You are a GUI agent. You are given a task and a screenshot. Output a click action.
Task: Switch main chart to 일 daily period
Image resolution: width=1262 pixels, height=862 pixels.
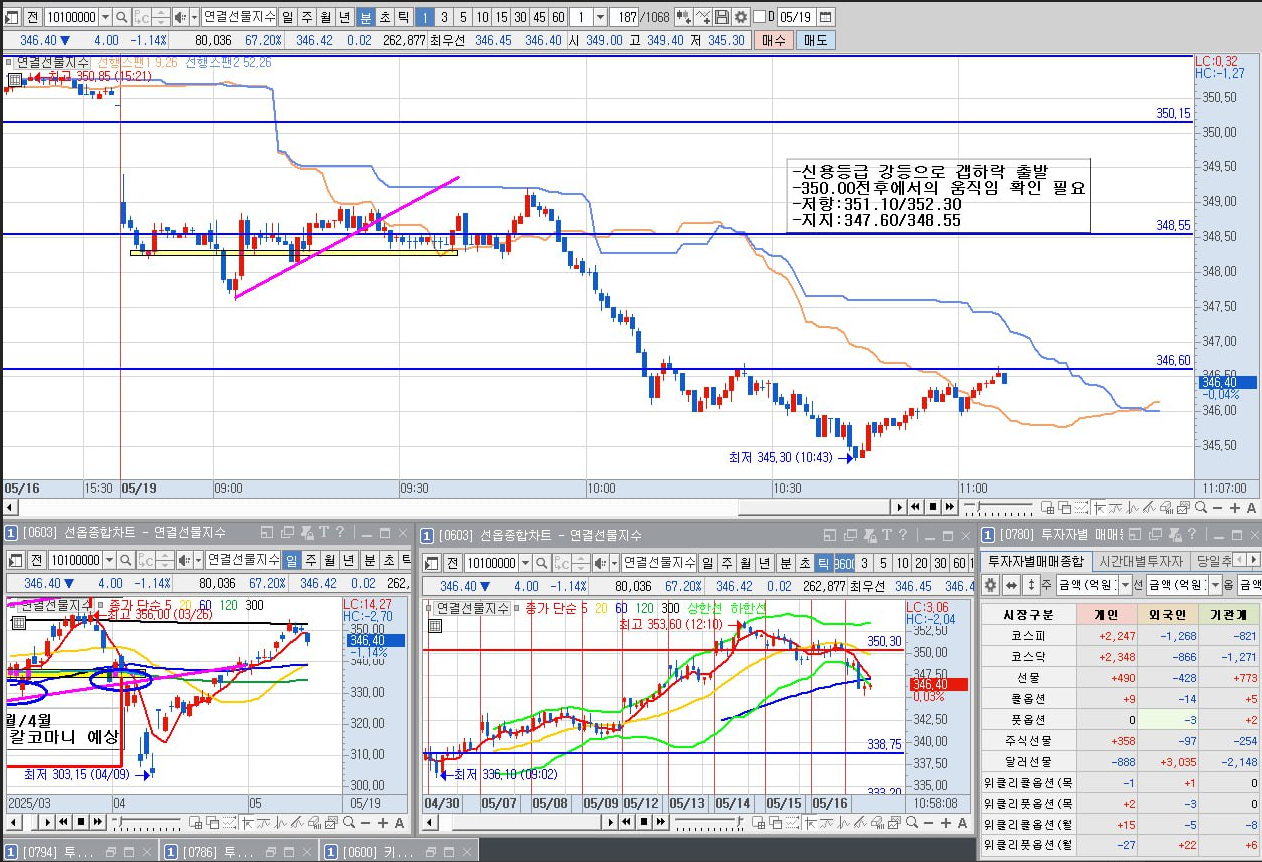click(x=288, y=17)
